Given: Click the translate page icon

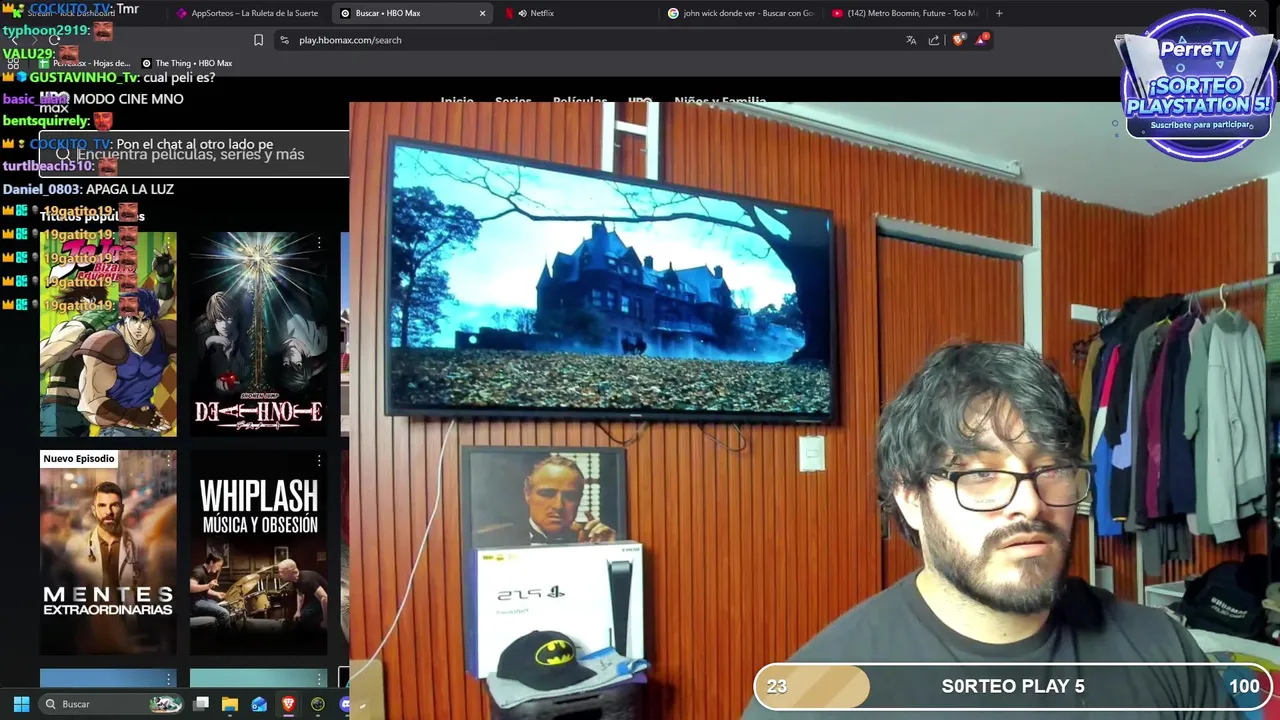Looking at the screenshot, I should coord(911,40).
